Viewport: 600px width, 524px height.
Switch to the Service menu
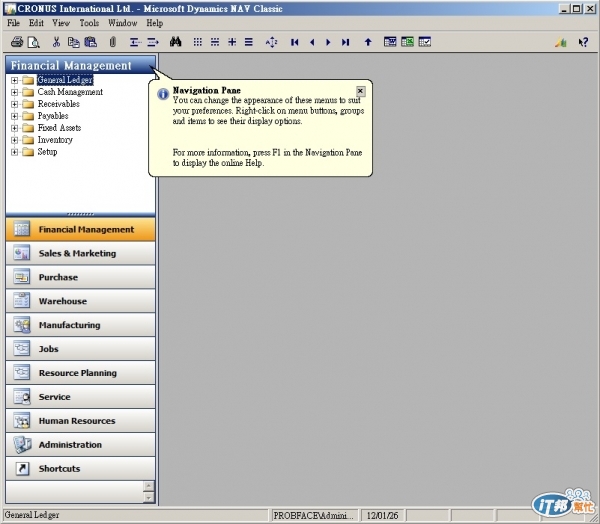[x=80, y=397]
